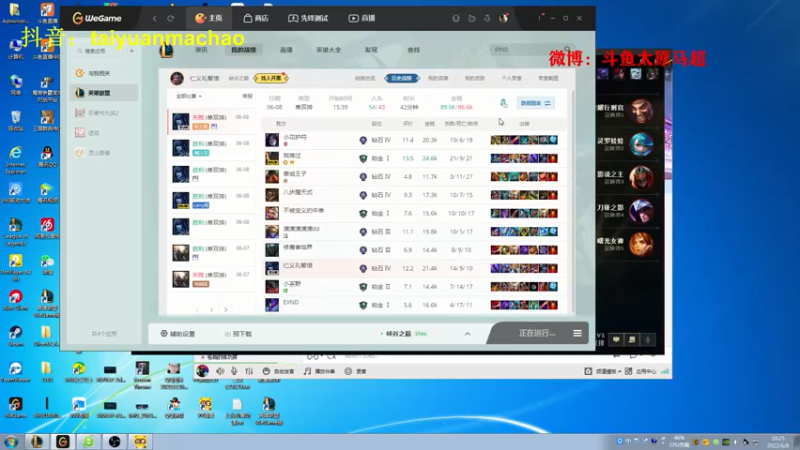
Task: Open the 全部比赛 match filter dropdown
Action: 189,96
